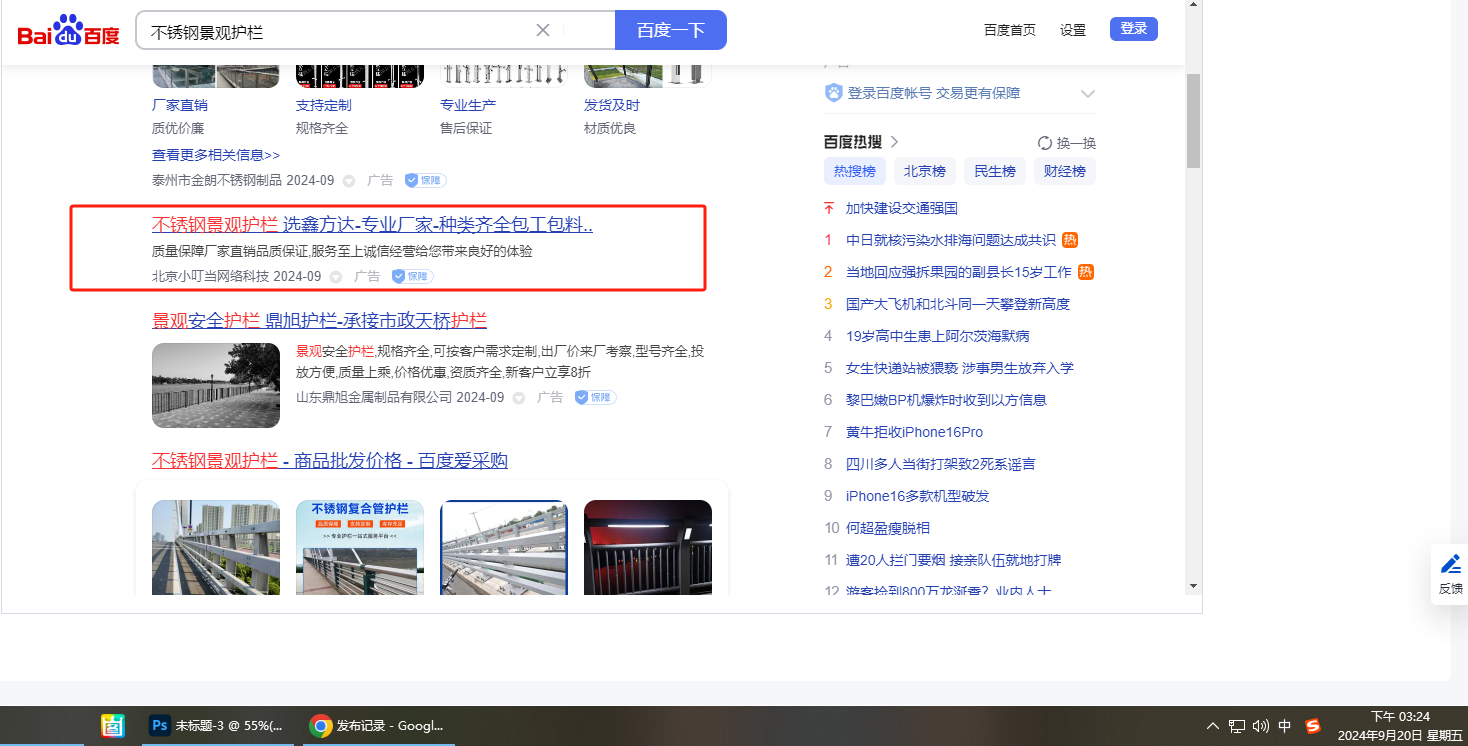The image size is (1468, 746).
Task: Switch to Chrome 发布记录 window in taskbar
Action: [x=377, y=726]
